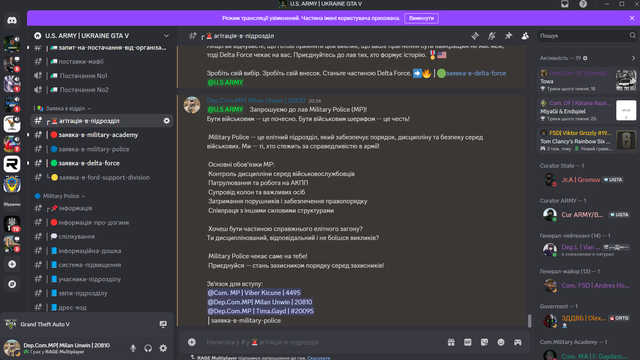Dismiss the purple streamer mode banner
The width and height of the screenshot is (640, 360).
click(x=632, y=18)
